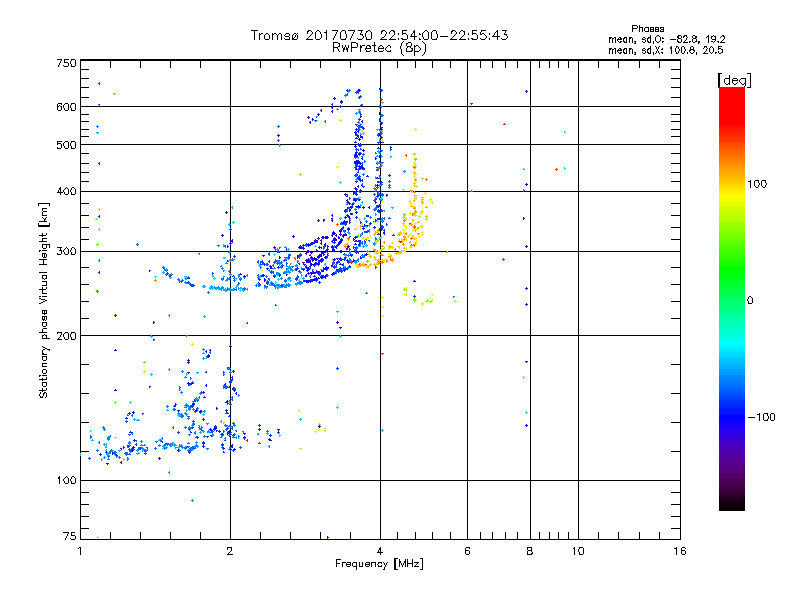Click the "Phases" heading text
Viewport: 800px width, 600px height.
(647, 29)
